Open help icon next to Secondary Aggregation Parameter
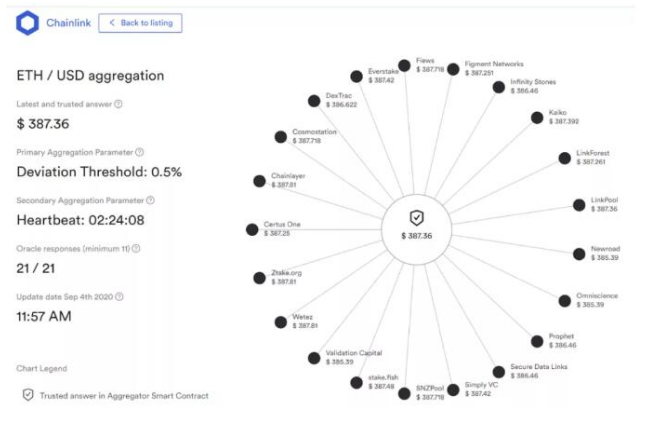The width and height of the screenshot is (669, 425). pos(151,200)
